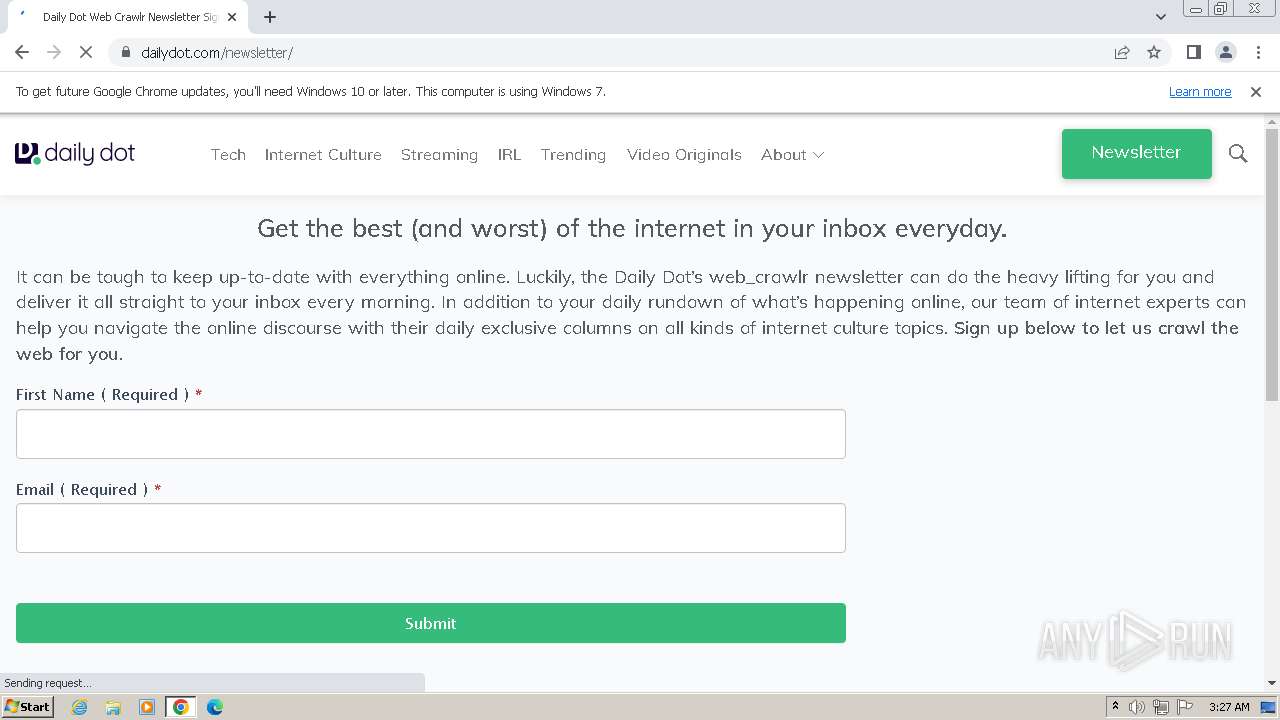Click the Daily Dot logo

pyautogui.click(x=75, y=154)
